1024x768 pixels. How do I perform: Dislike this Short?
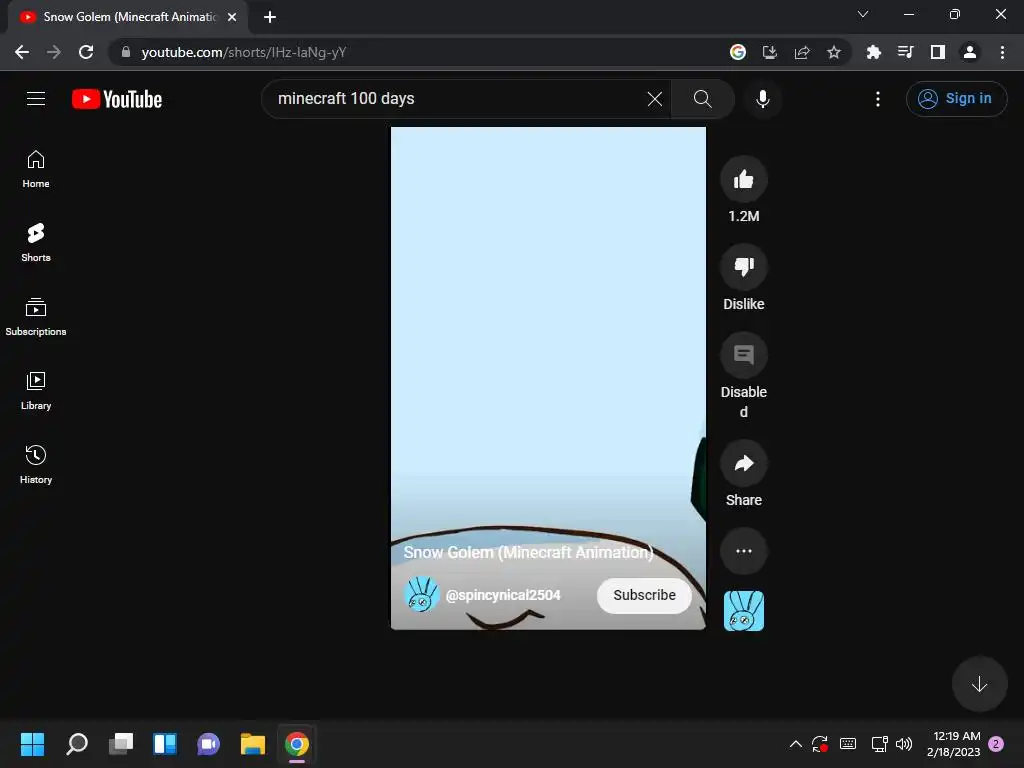743,267
